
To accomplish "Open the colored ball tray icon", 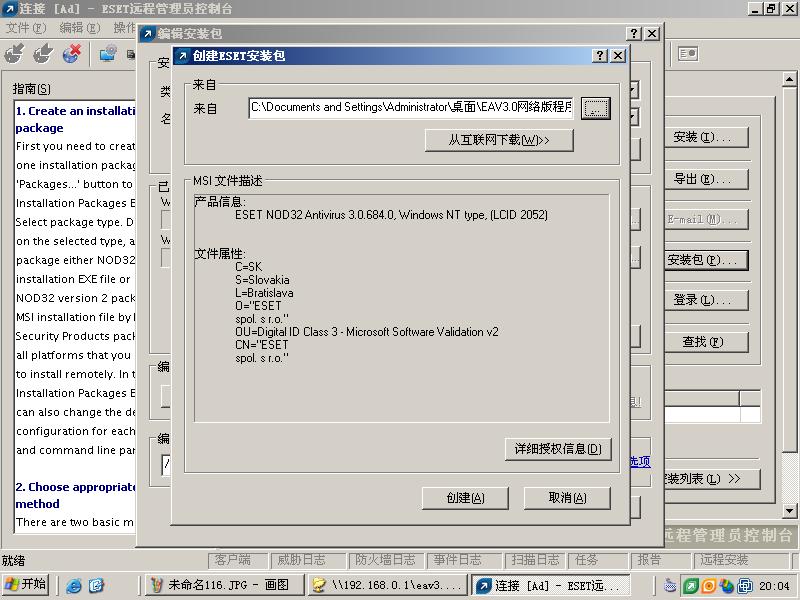I will click(x=728, y=585).
